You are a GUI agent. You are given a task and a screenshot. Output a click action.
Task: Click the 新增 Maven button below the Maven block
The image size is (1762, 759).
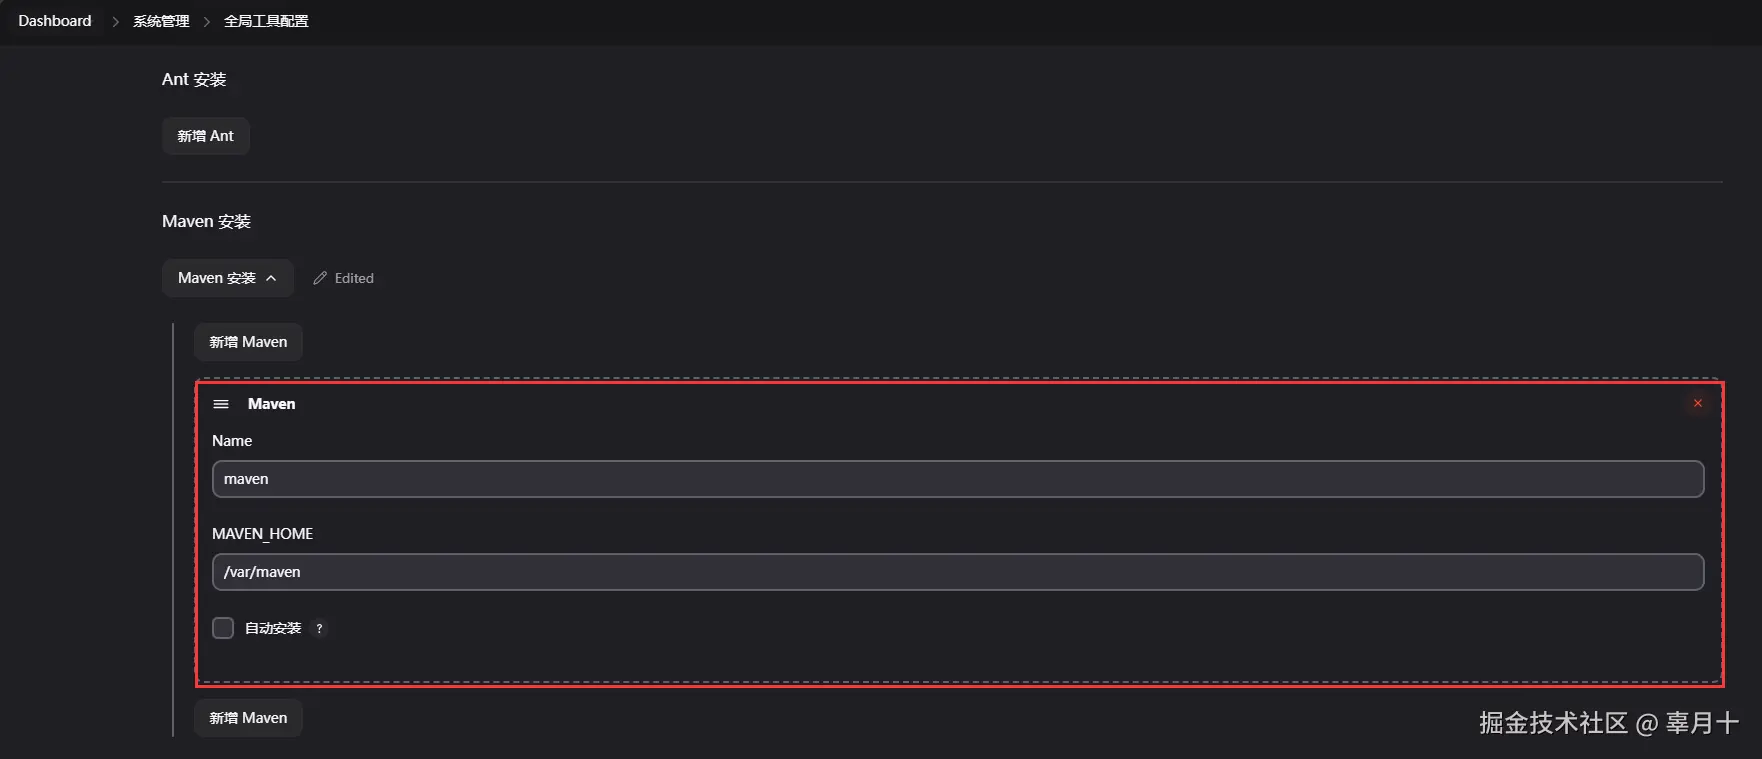click(x=248, y=718)
